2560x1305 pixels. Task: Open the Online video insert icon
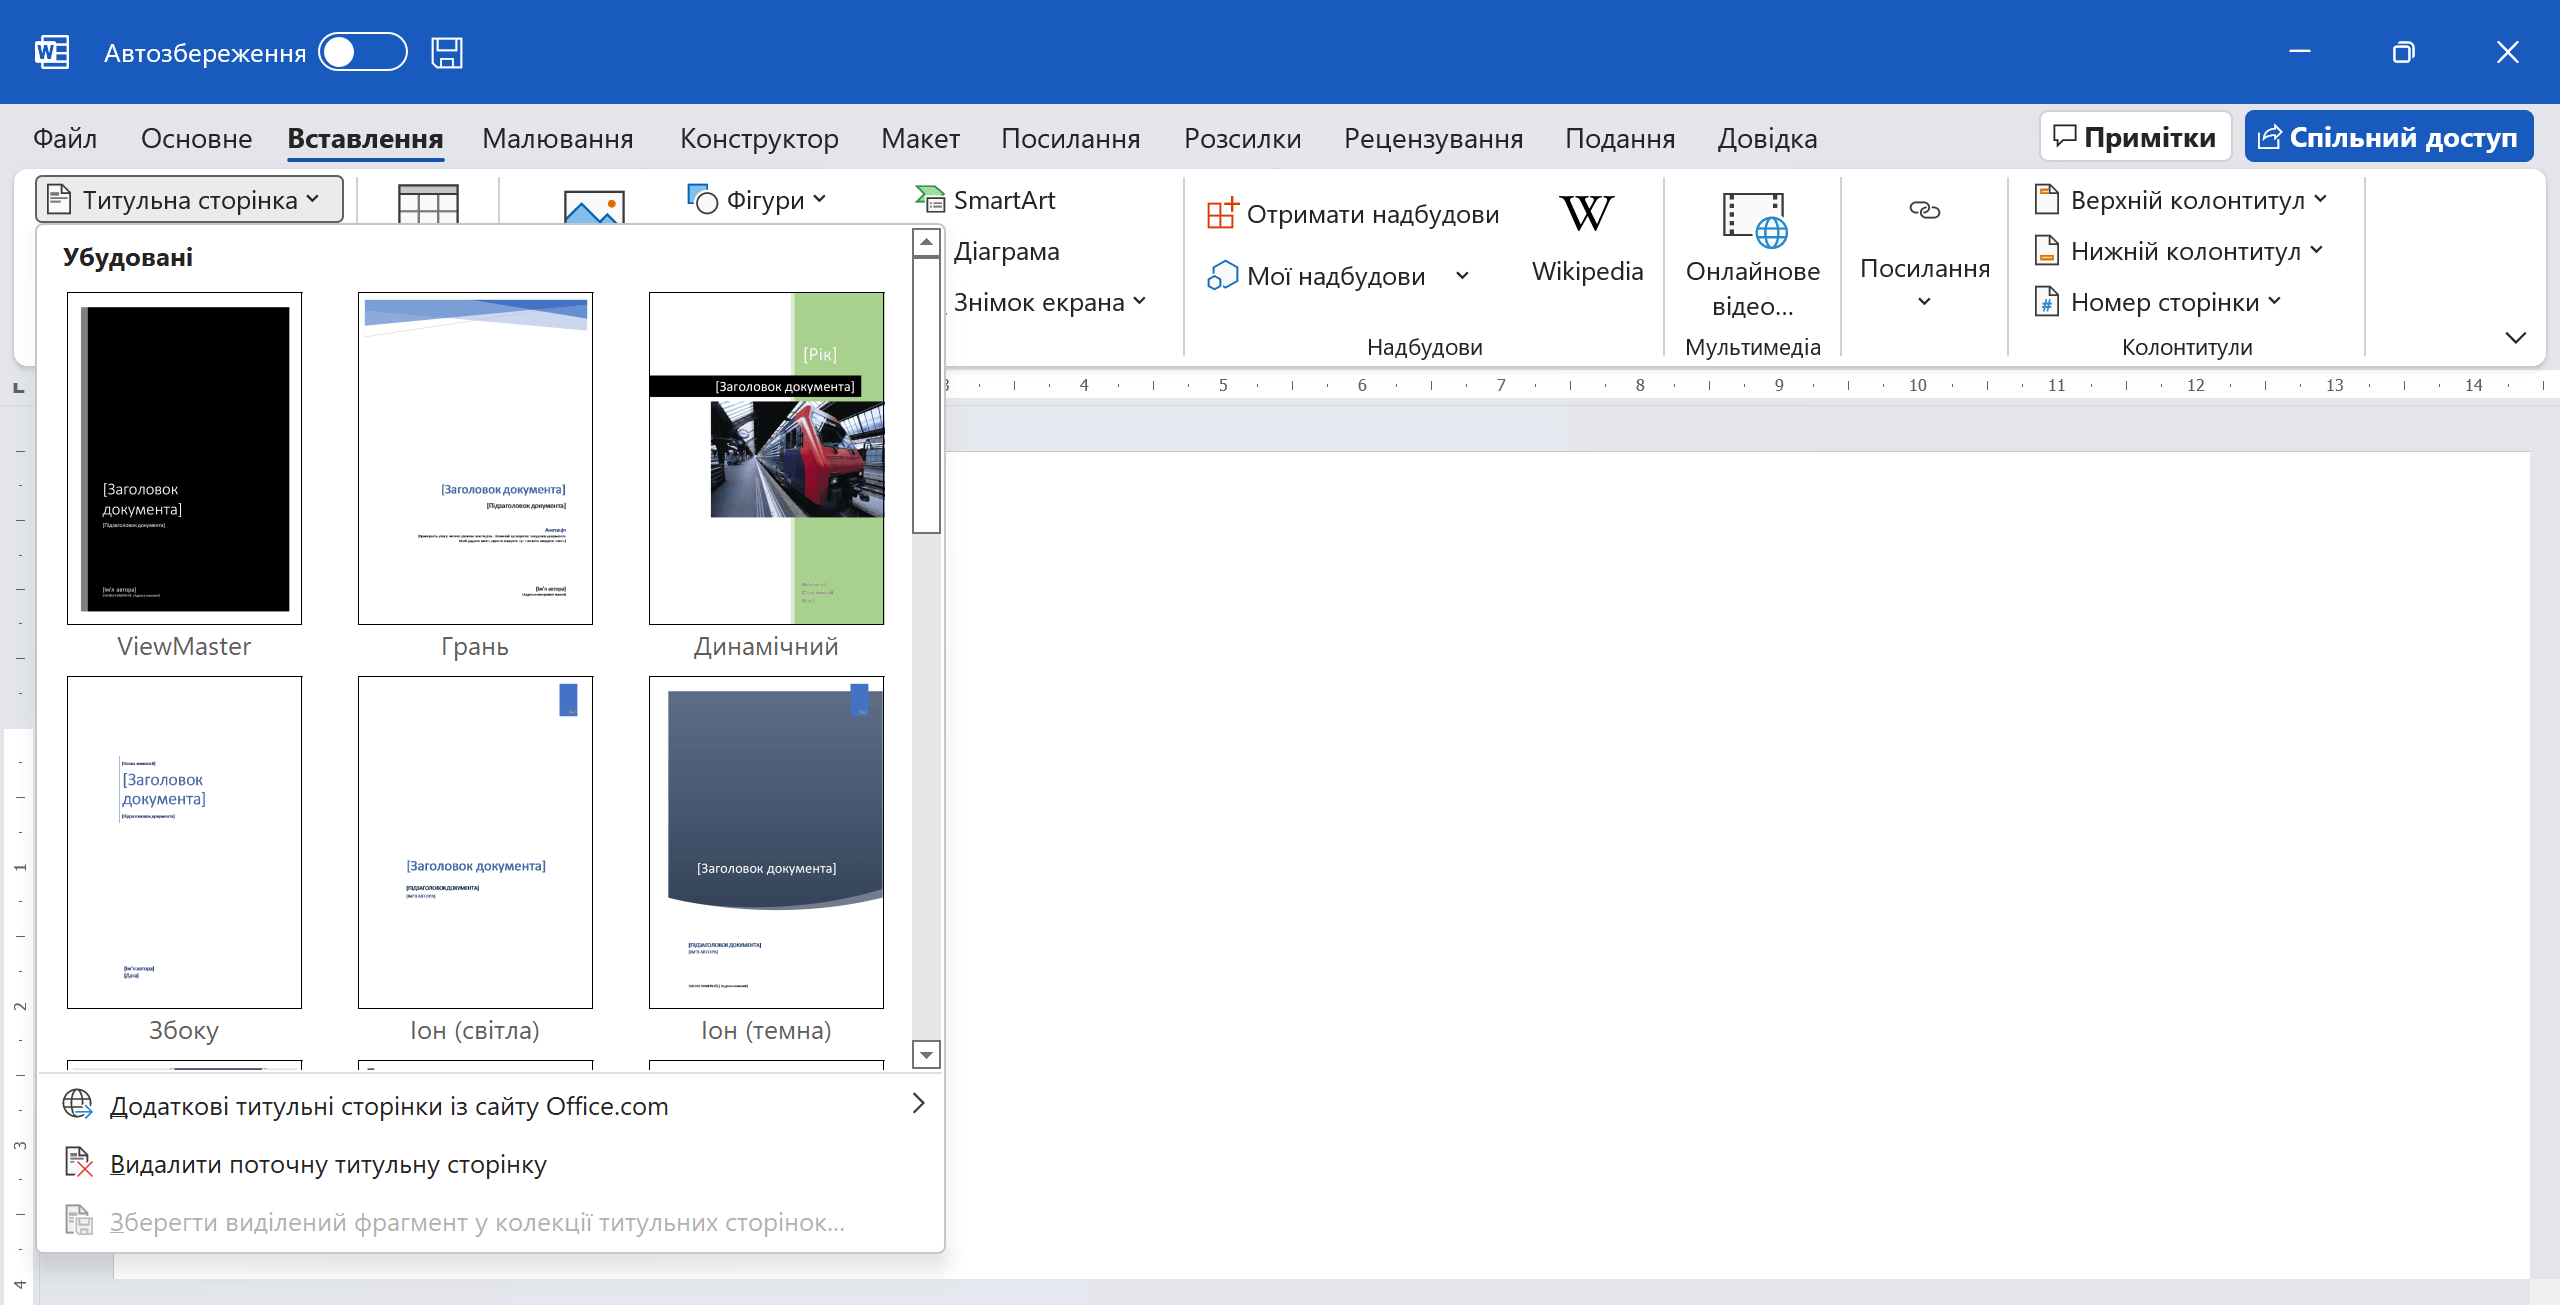[1753, 220]
